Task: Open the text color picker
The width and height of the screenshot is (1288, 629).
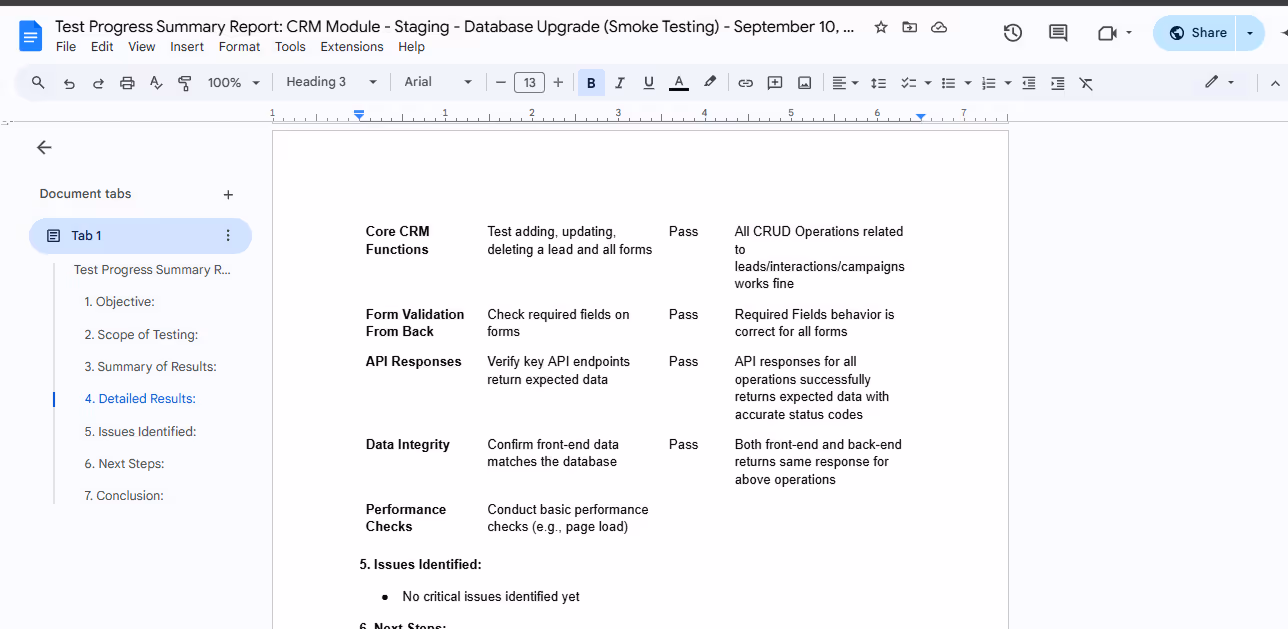Action: pos(679,83)
